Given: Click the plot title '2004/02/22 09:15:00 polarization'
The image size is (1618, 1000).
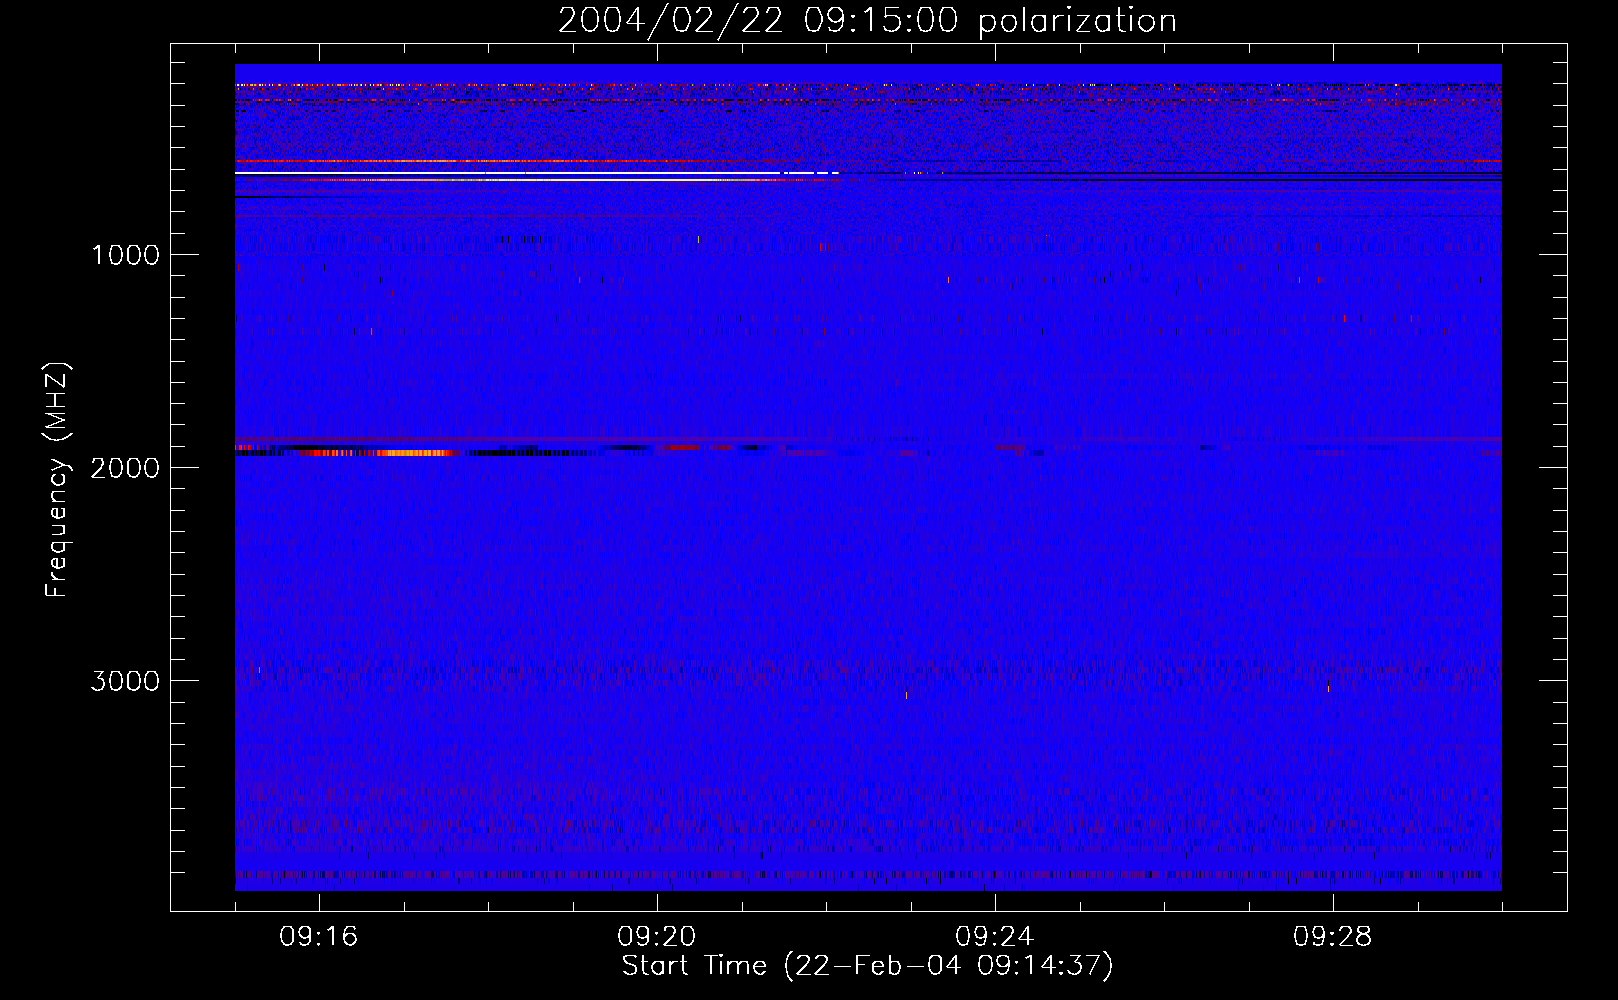Looking at the screenshot, I should pos(867,21).
